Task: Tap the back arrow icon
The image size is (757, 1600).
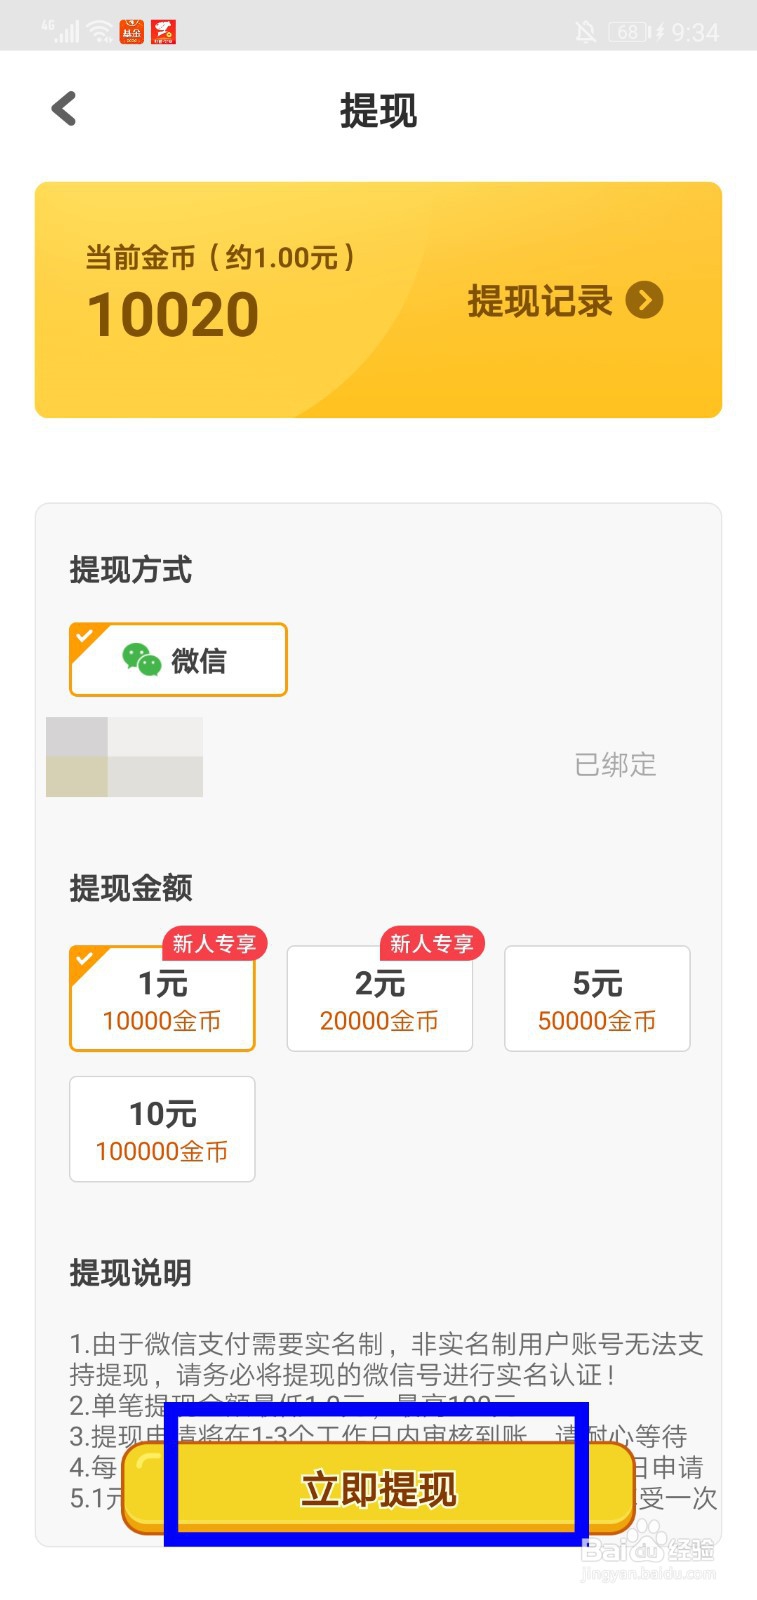Action: [x=64, y=109]
